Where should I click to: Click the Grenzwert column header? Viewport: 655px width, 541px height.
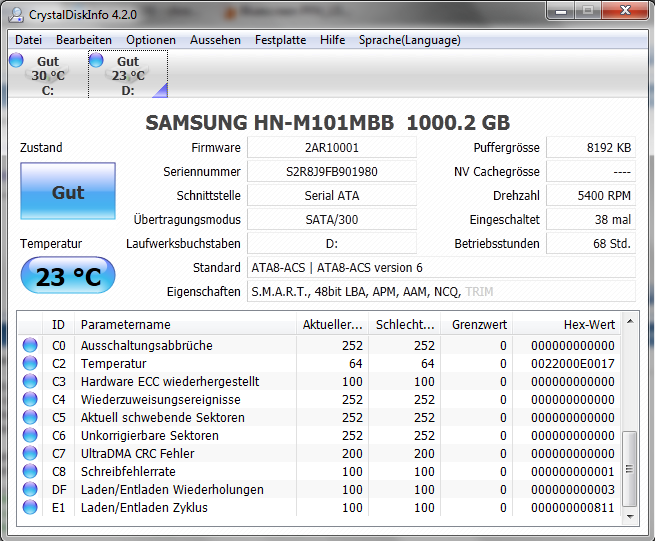[x=477, y=325]
